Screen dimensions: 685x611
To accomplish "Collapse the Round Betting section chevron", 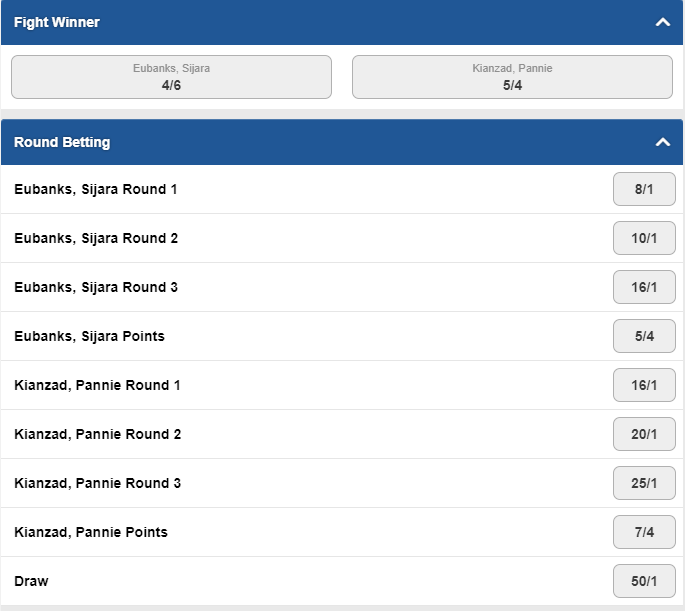I will tap(663, 142).
